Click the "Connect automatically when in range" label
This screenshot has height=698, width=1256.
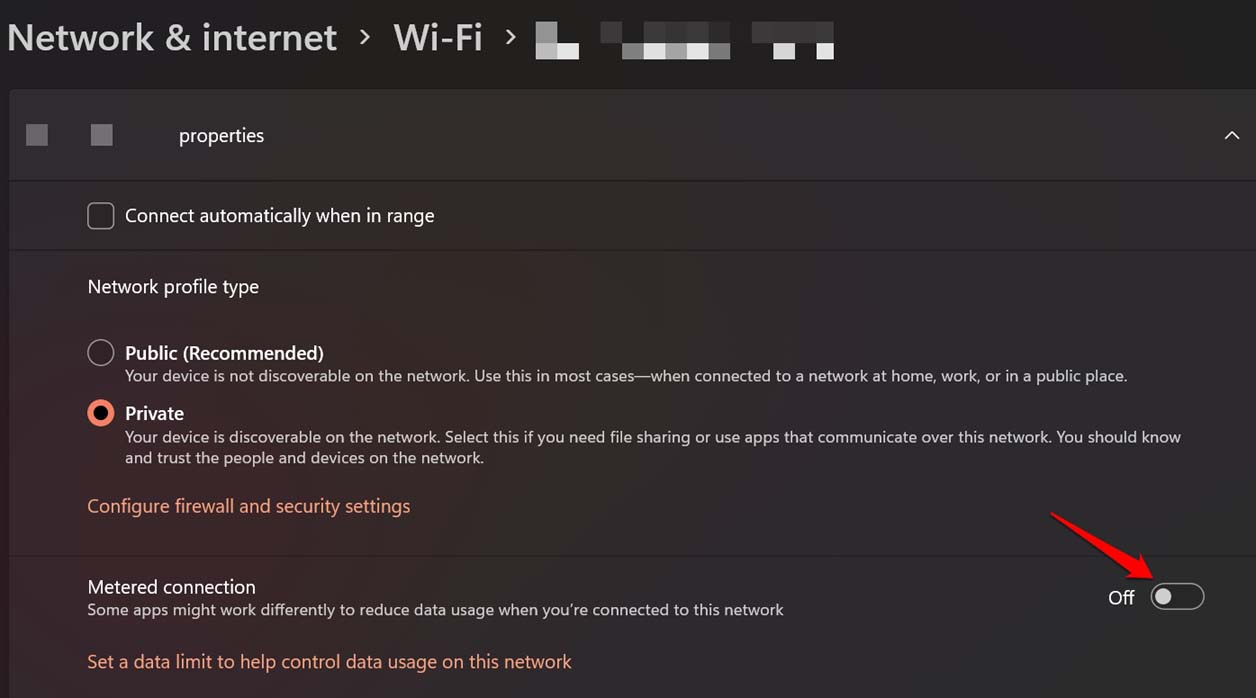click(279, 216)
